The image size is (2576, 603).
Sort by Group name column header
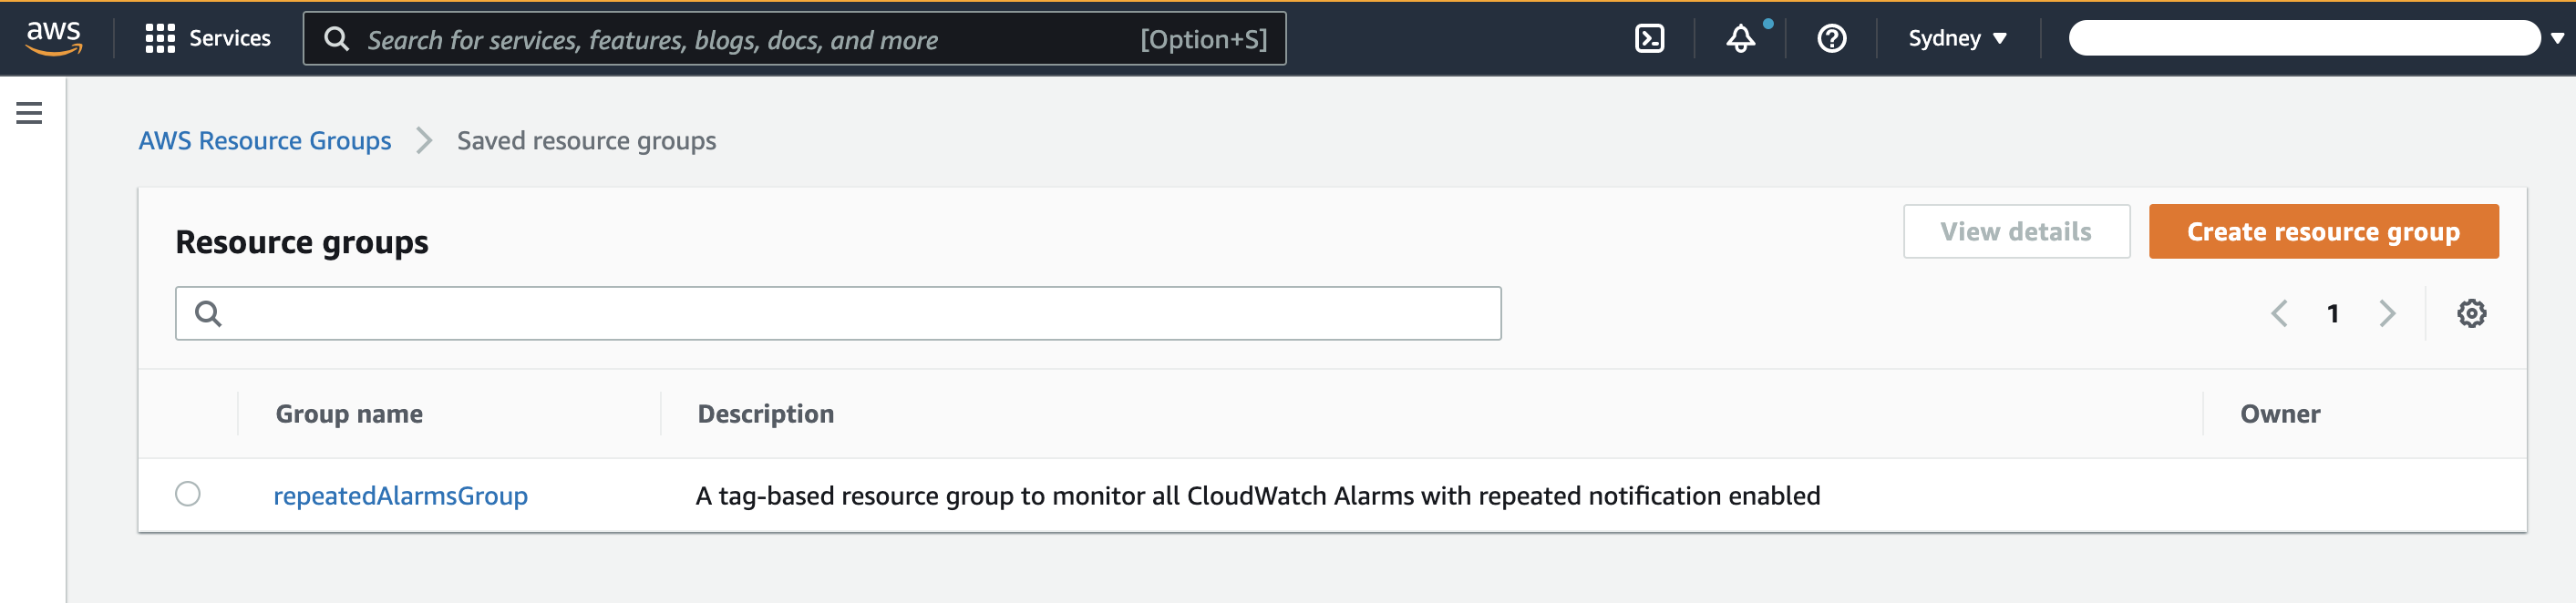tap(349, 414)
